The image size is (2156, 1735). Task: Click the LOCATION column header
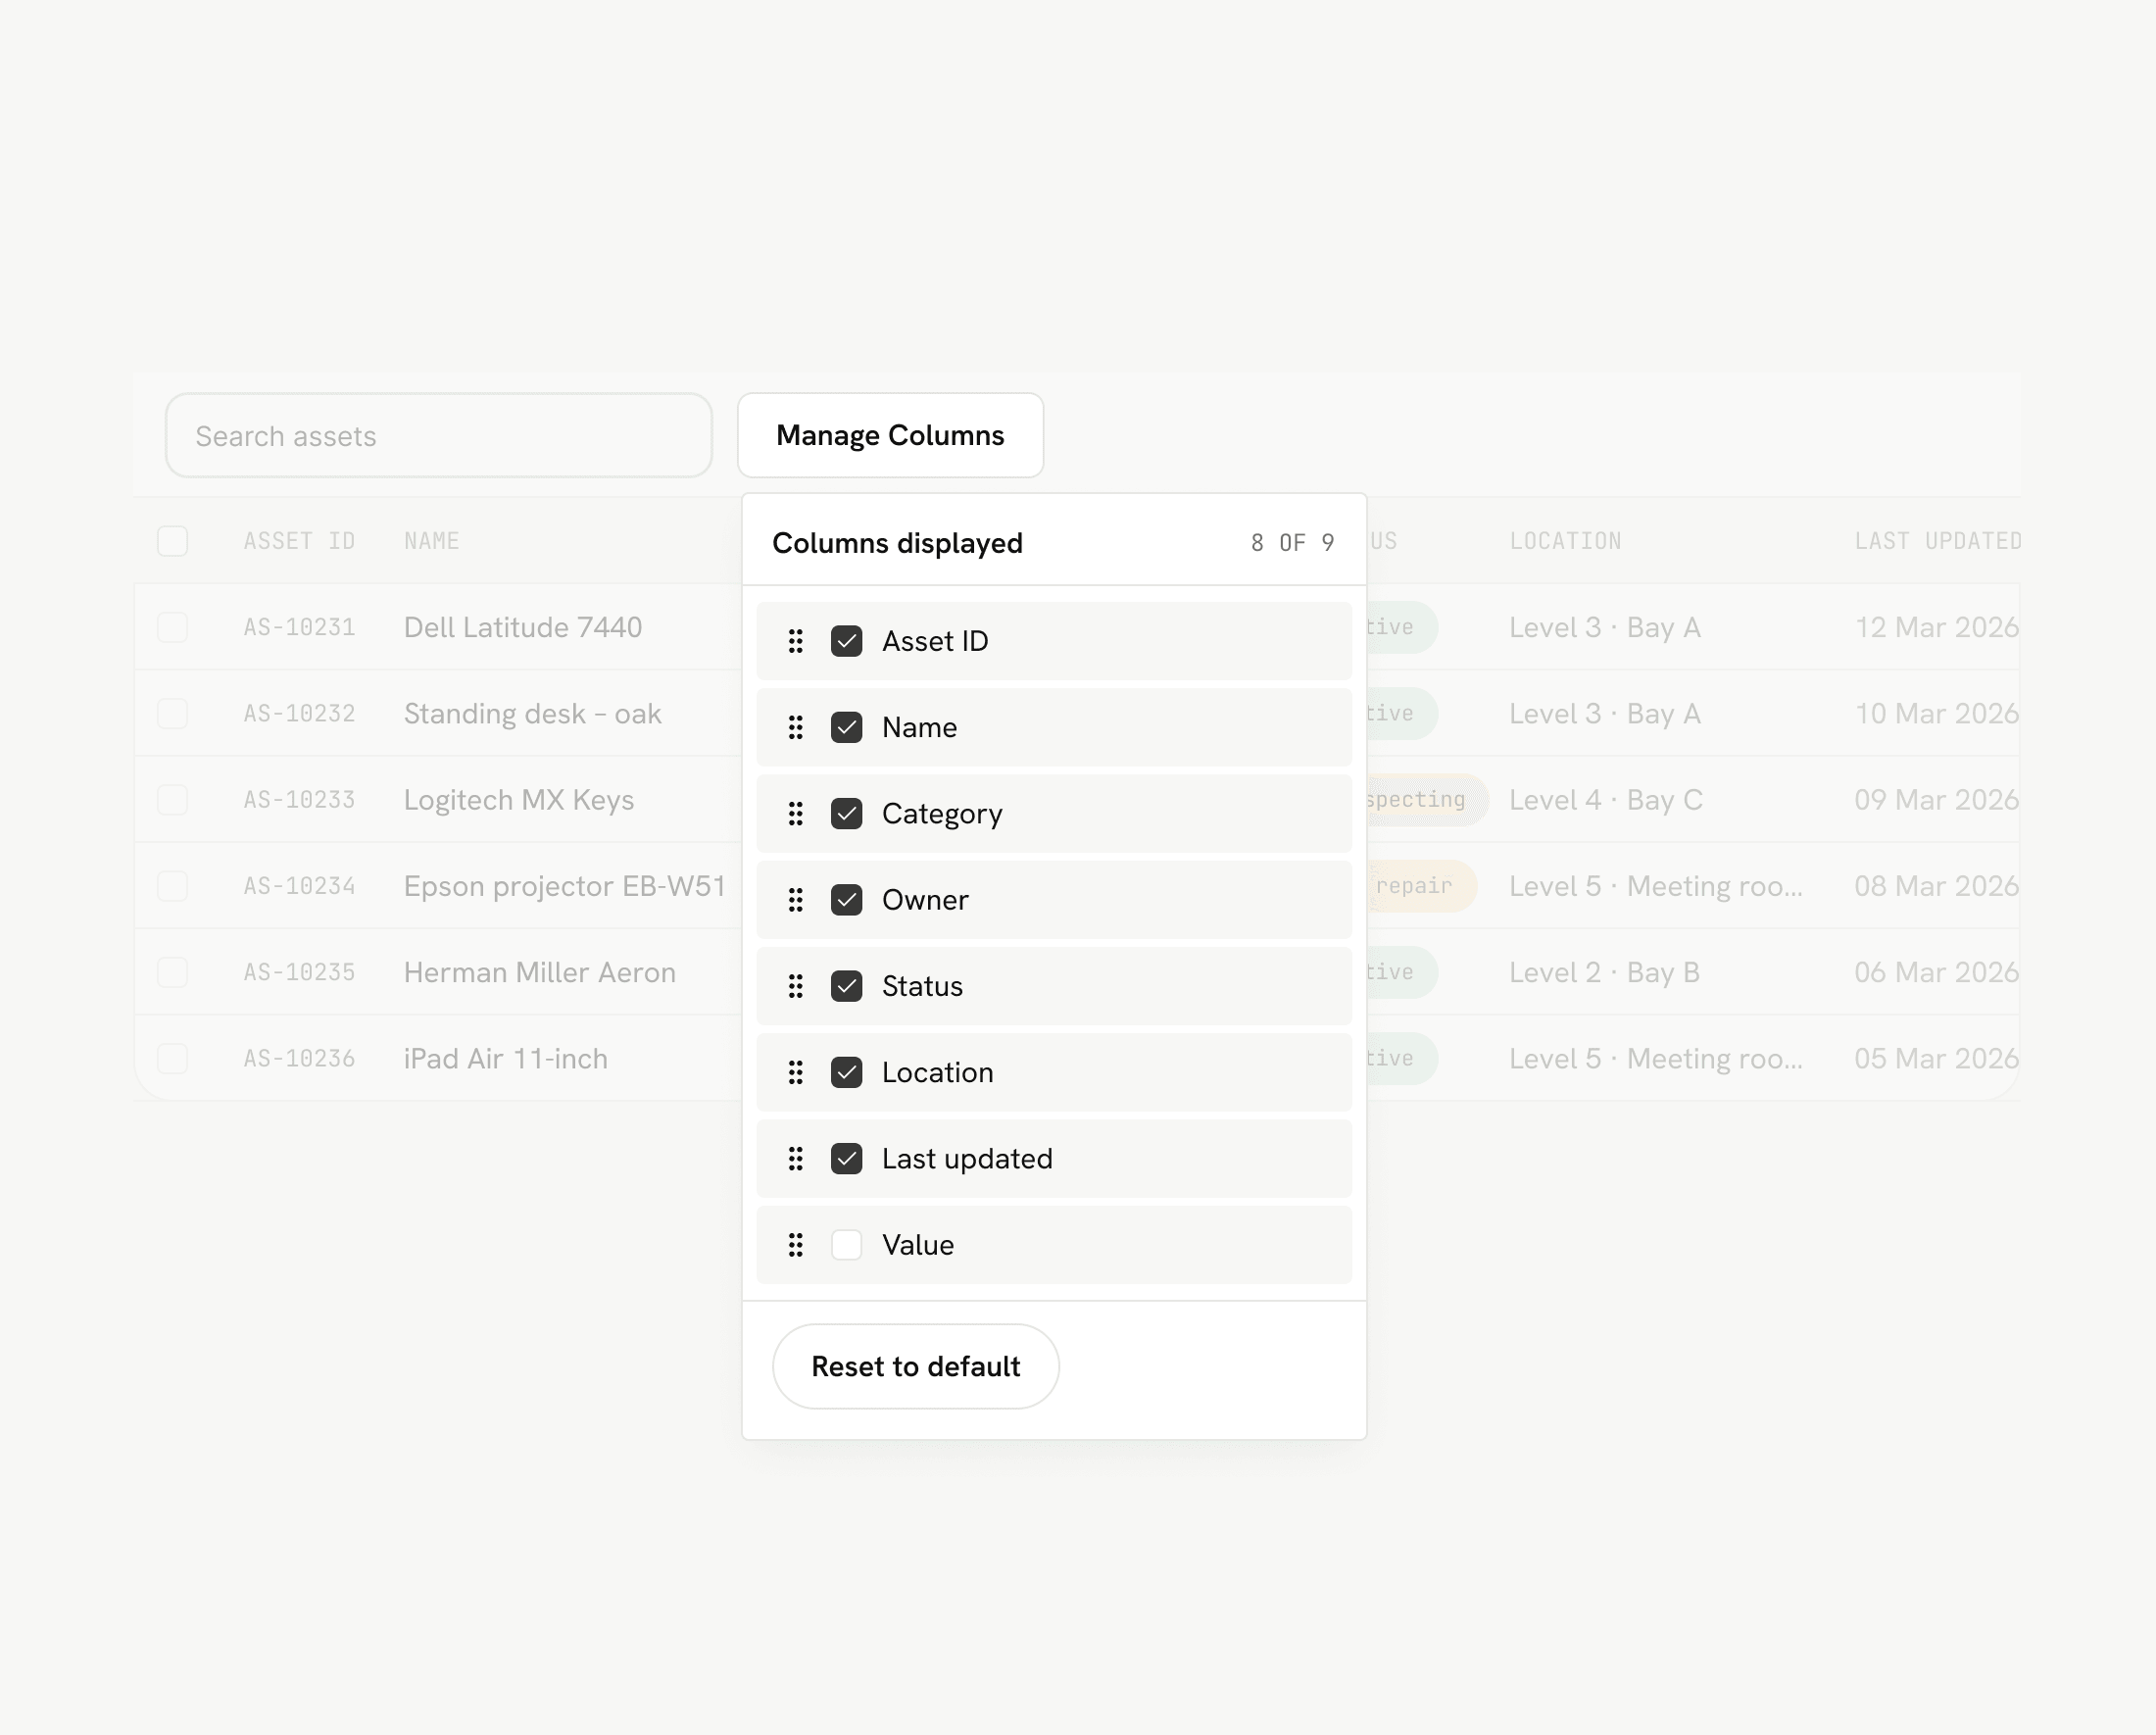click(x=1565, y=541)
